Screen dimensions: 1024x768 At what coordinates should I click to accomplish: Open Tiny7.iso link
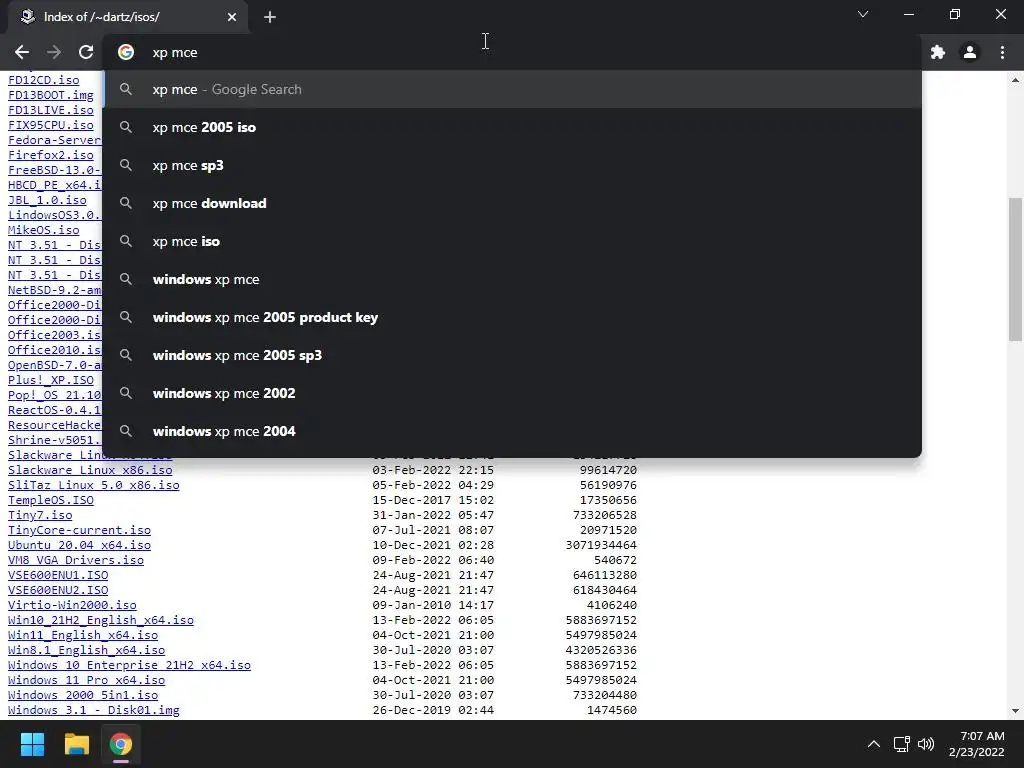tap(40, 515)
